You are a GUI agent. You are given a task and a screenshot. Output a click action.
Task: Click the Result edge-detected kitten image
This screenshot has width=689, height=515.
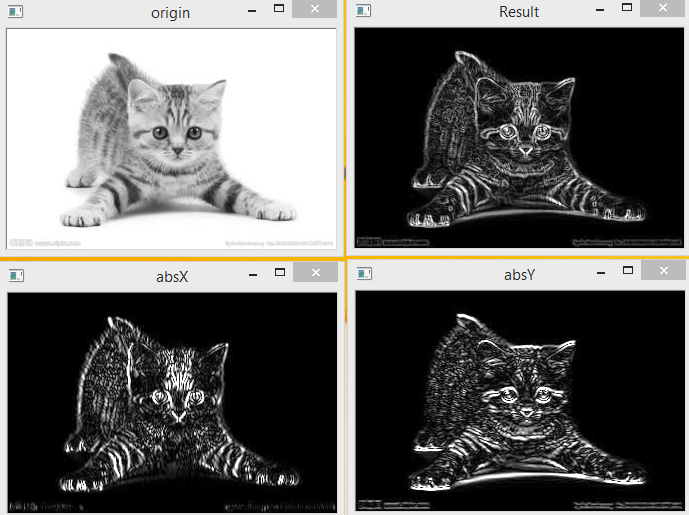tap(519, 138)
